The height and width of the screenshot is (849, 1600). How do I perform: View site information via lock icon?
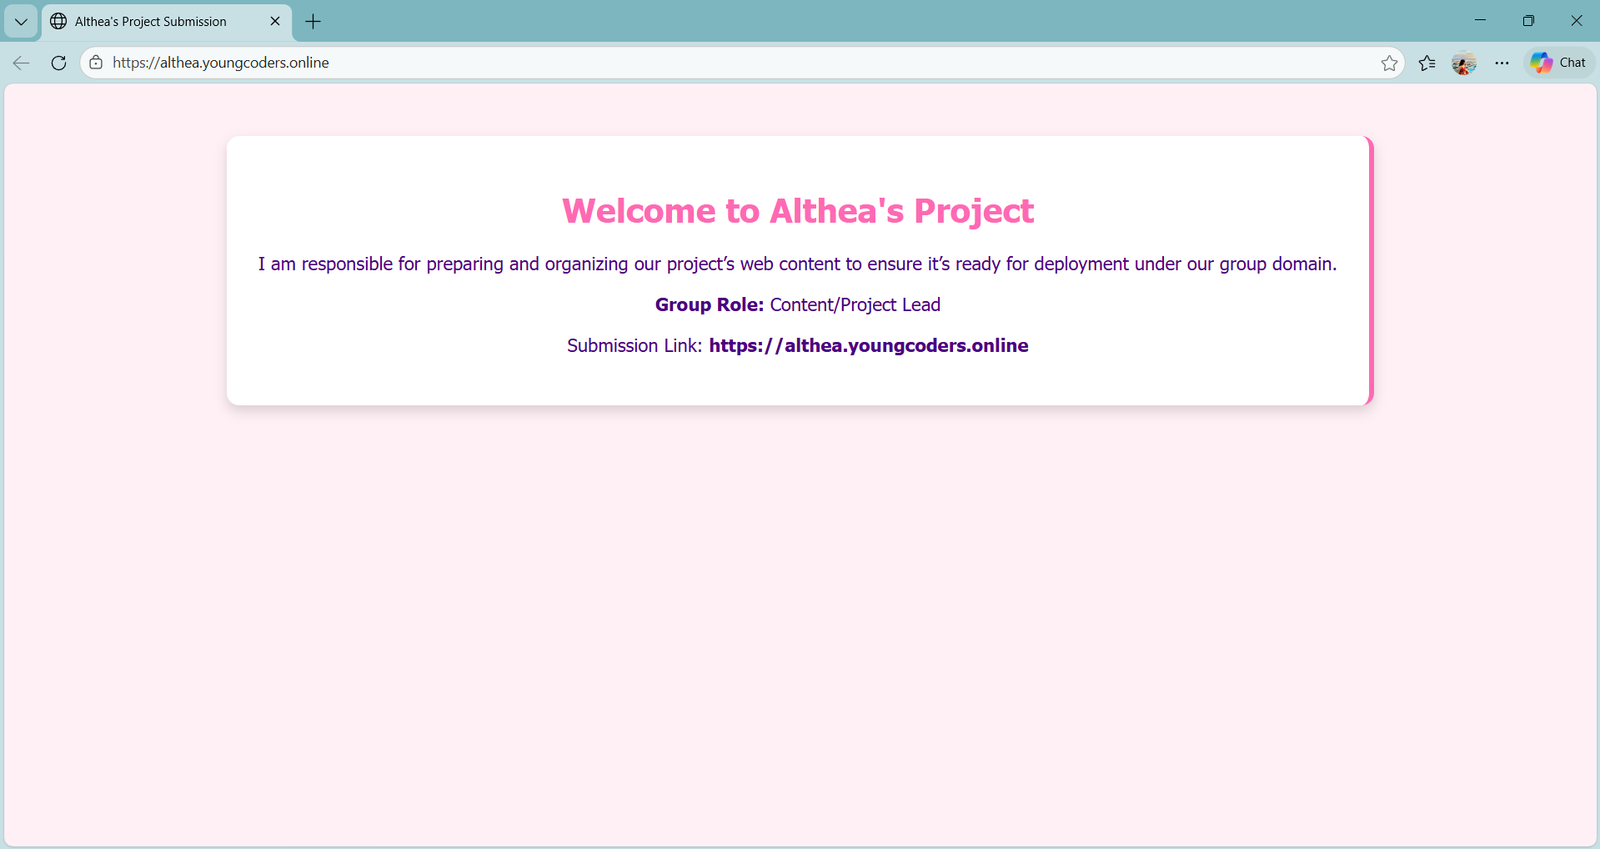pyautogui.click(x=96, y=63)
